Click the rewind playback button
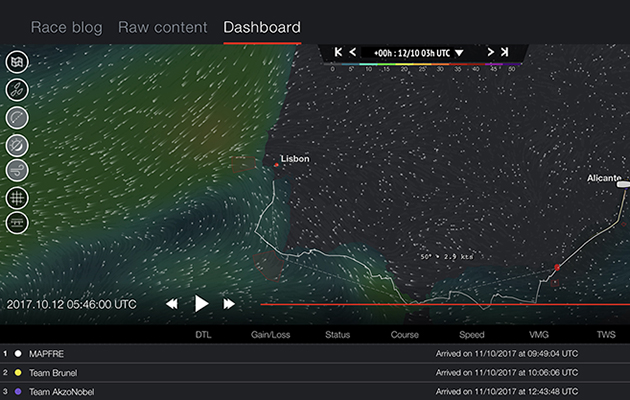The height and width of the screenshot is (400, 630). 172,303
